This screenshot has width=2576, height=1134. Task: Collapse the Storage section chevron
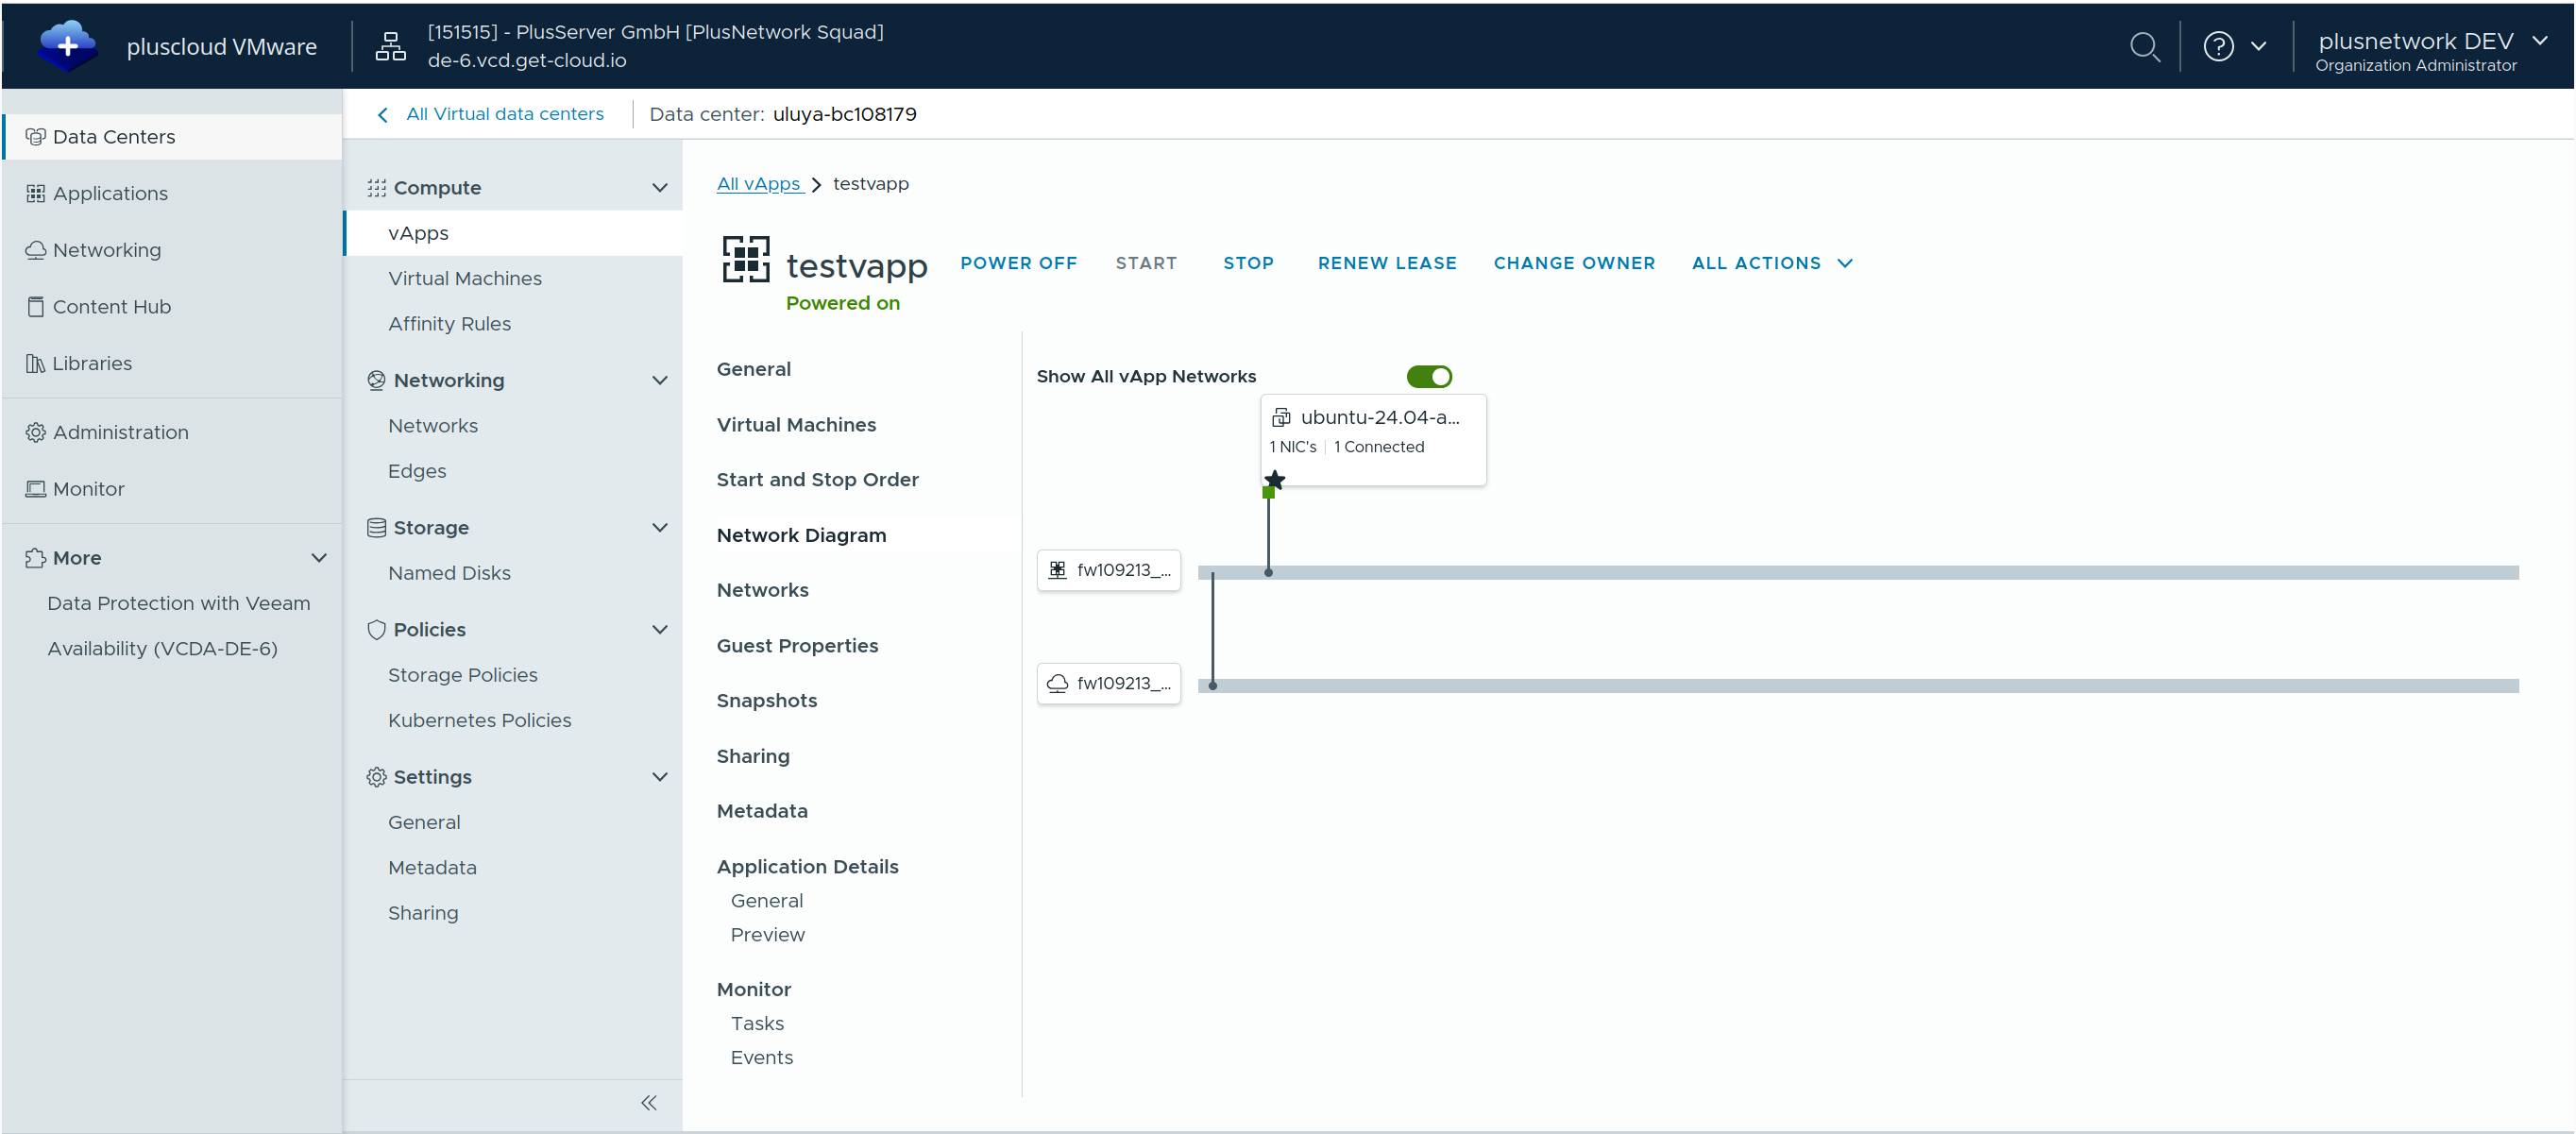click(659, 528)
